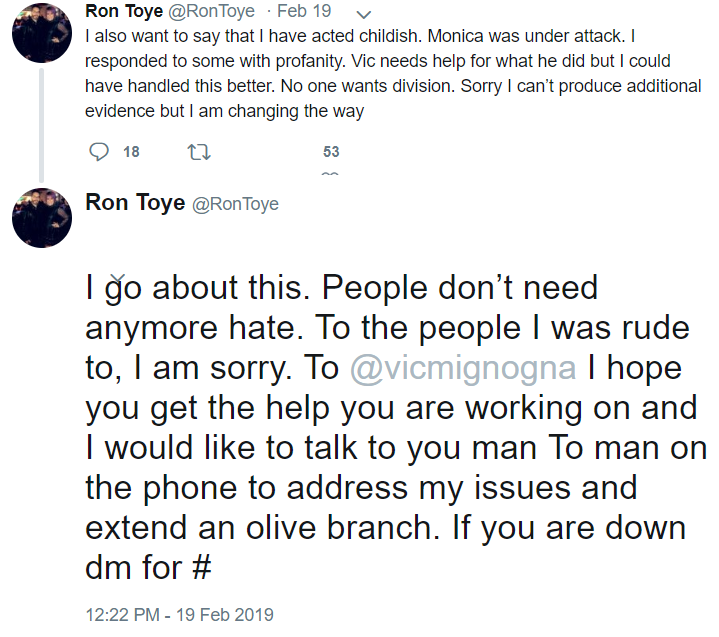719x637 pixels.
Task: Click the 18 replies count
Action: (x=131, y=152)
